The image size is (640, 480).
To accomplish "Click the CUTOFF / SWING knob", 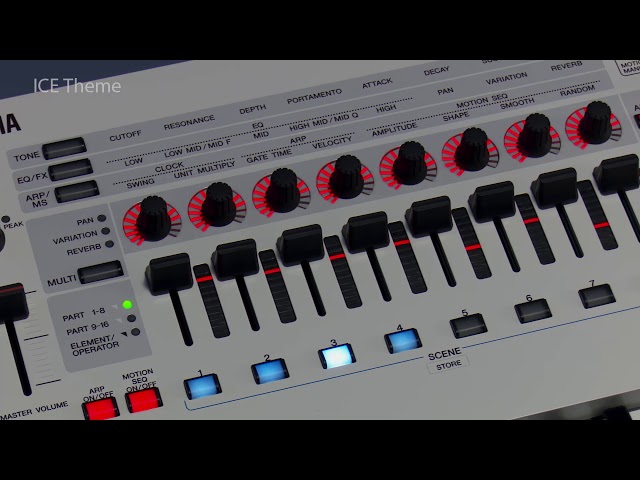I will (x=153, y=218).
